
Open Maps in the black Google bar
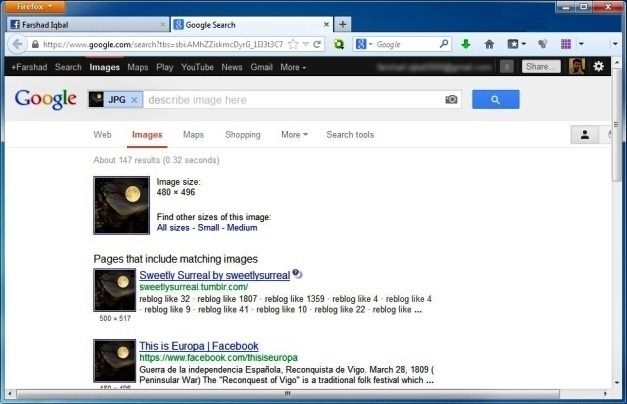pyautogui.click(x=138, y=67)
